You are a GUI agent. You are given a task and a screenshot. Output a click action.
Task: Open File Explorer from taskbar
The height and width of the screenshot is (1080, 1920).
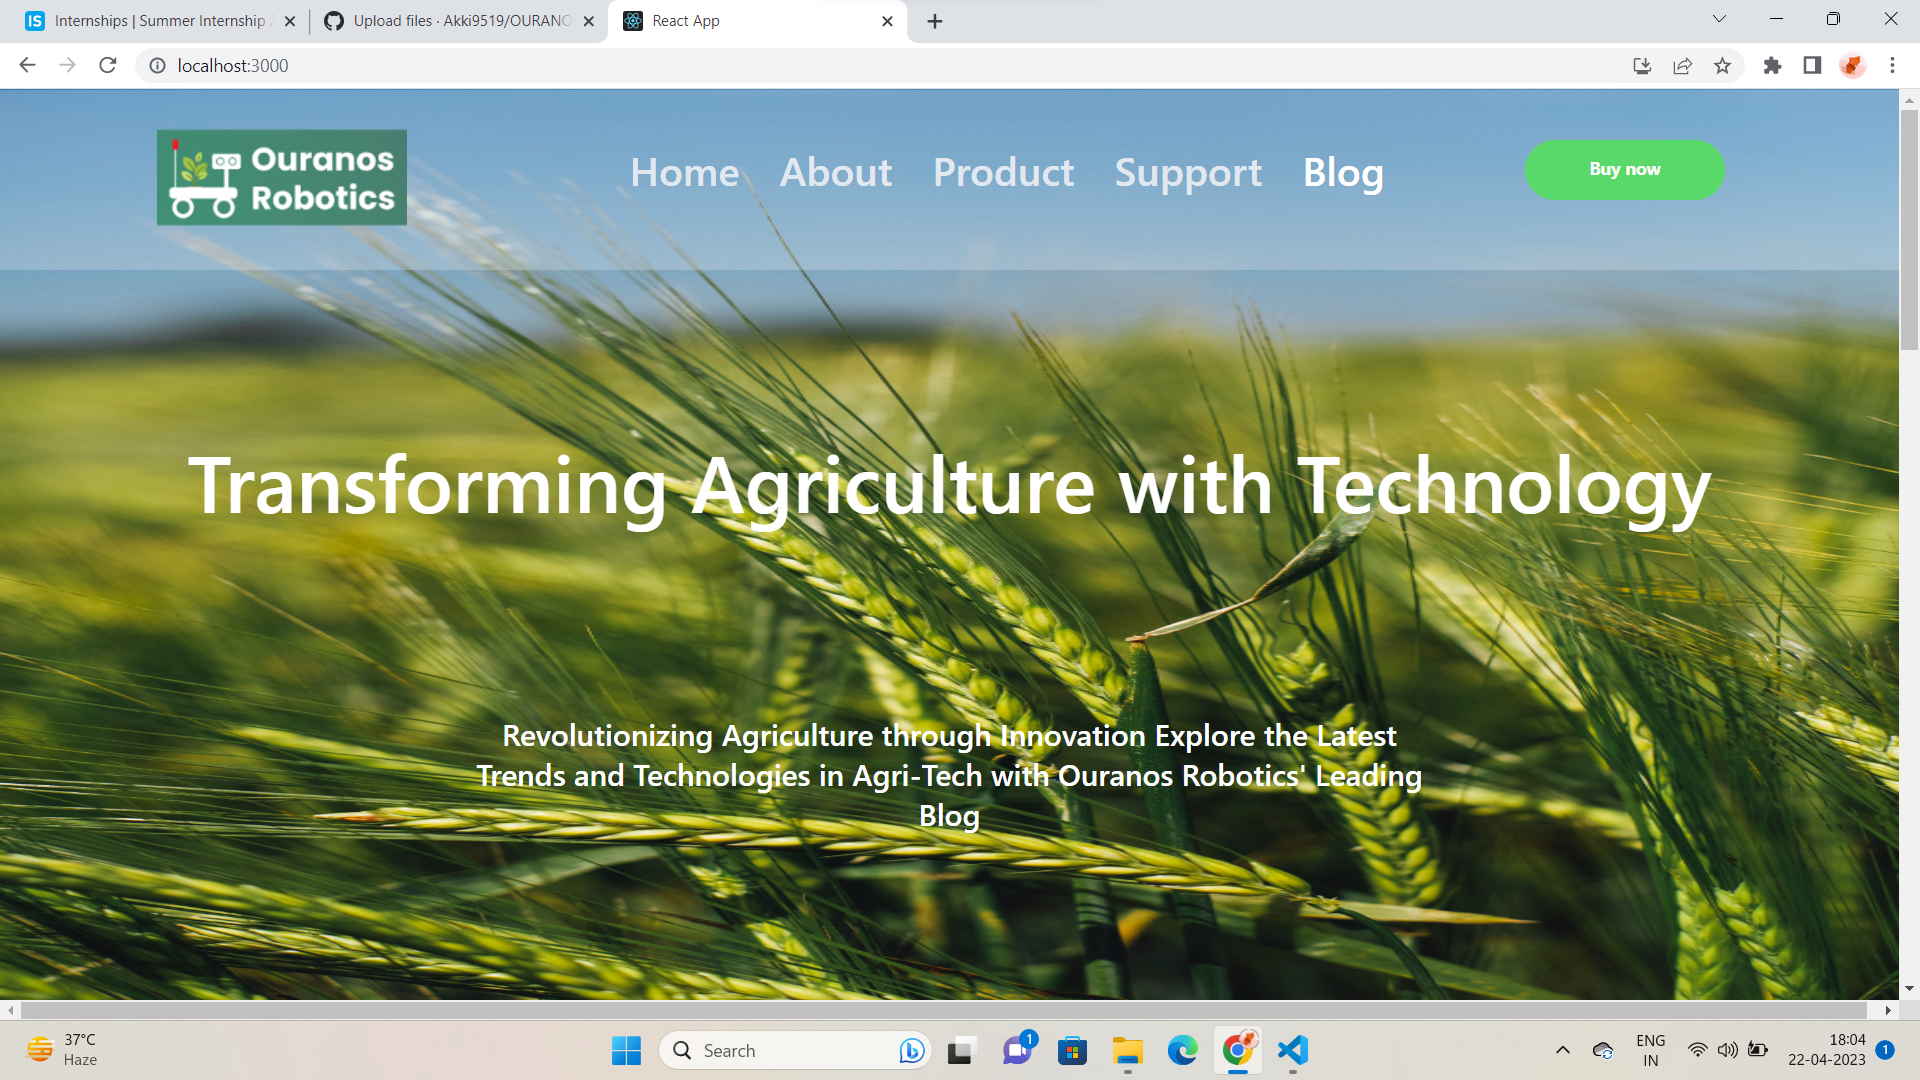coord(1127,1050)
